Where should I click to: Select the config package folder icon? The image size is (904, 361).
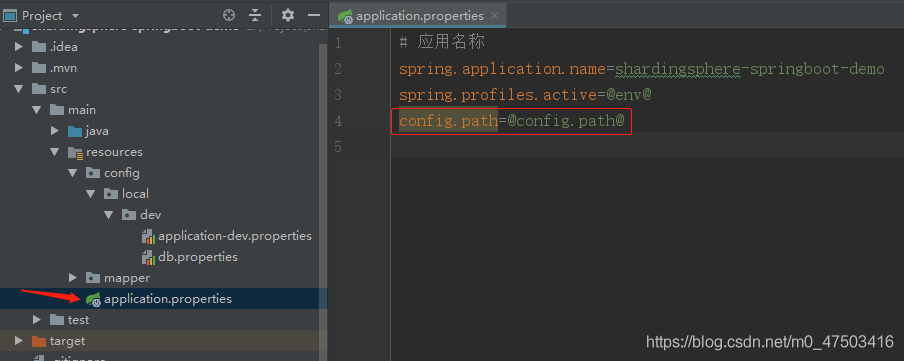(93, 173)
